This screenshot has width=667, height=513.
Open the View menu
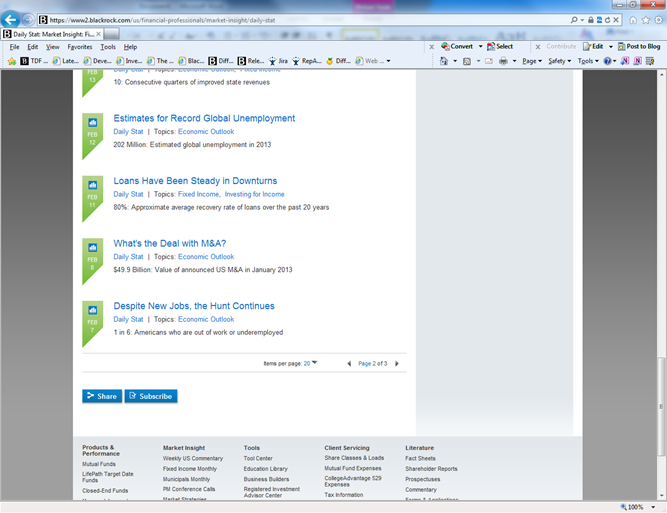coord(53,47)
